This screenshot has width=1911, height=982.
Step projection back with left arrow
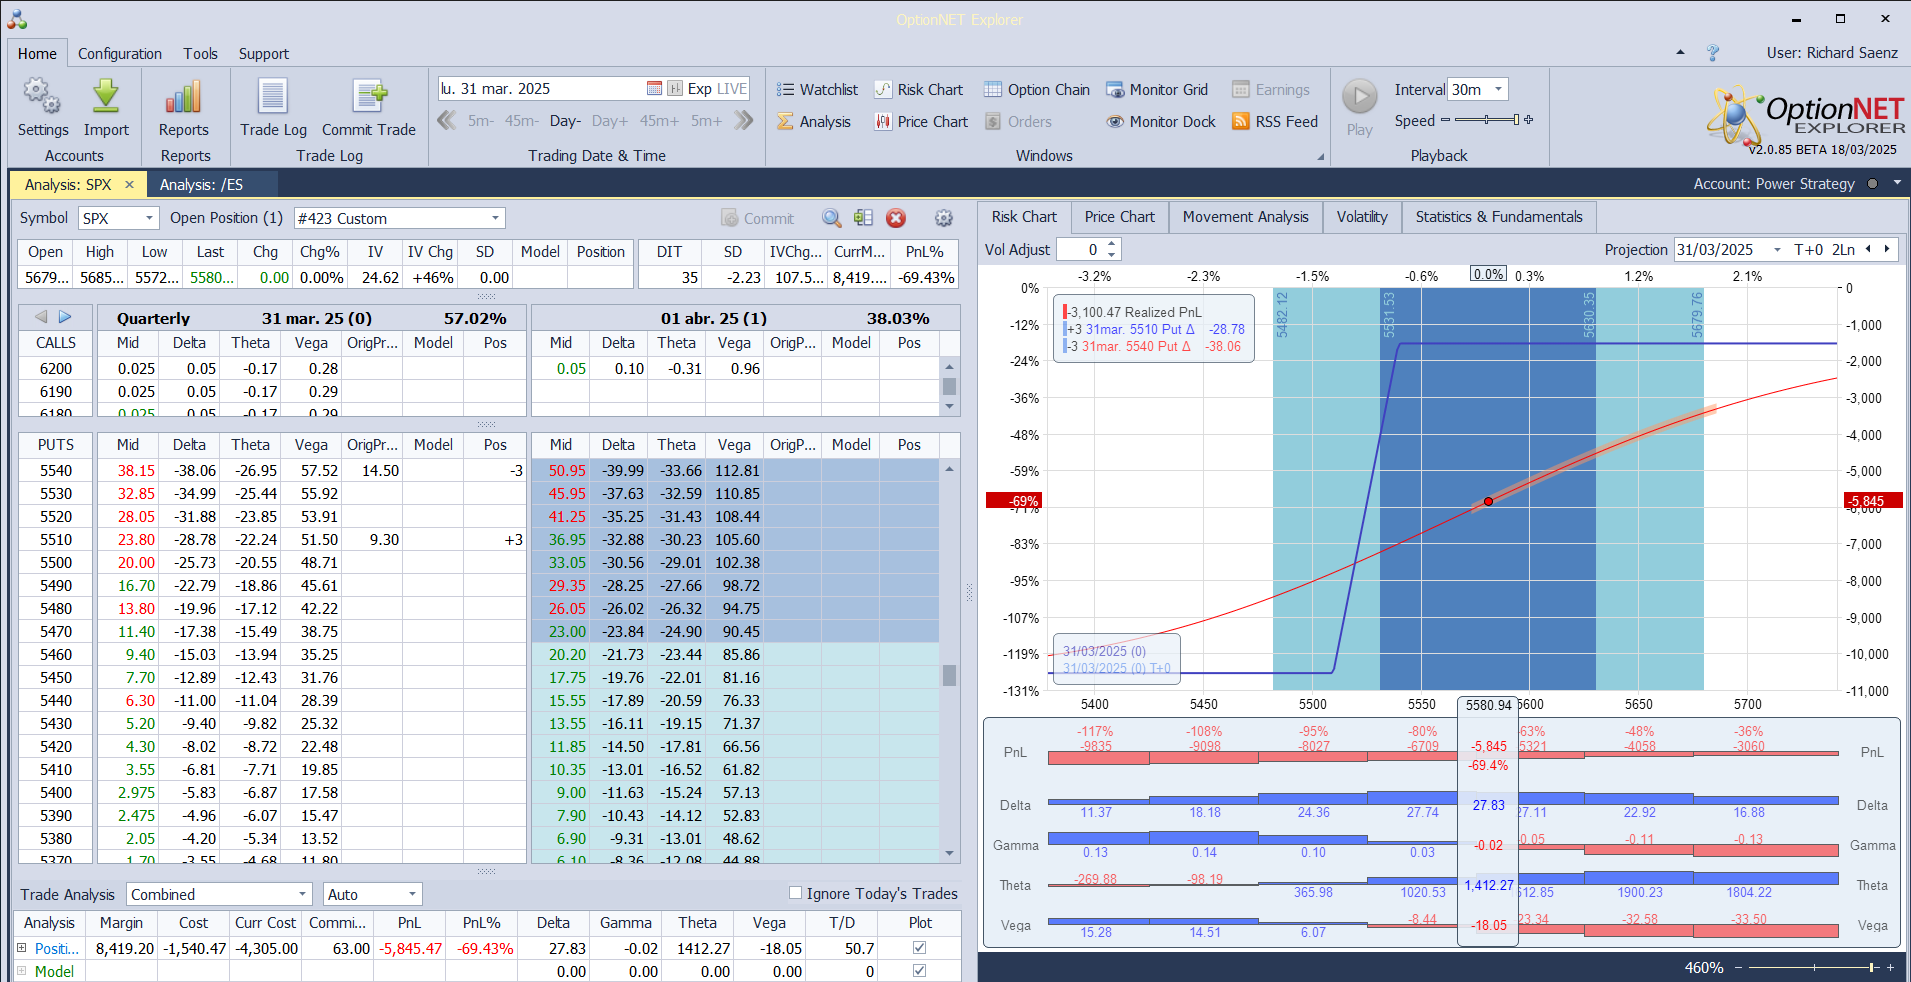pos(1868,249)
